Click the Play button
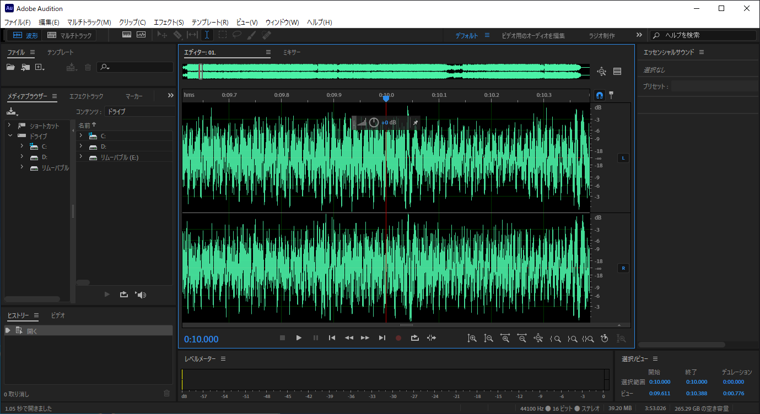 point(299,338)
